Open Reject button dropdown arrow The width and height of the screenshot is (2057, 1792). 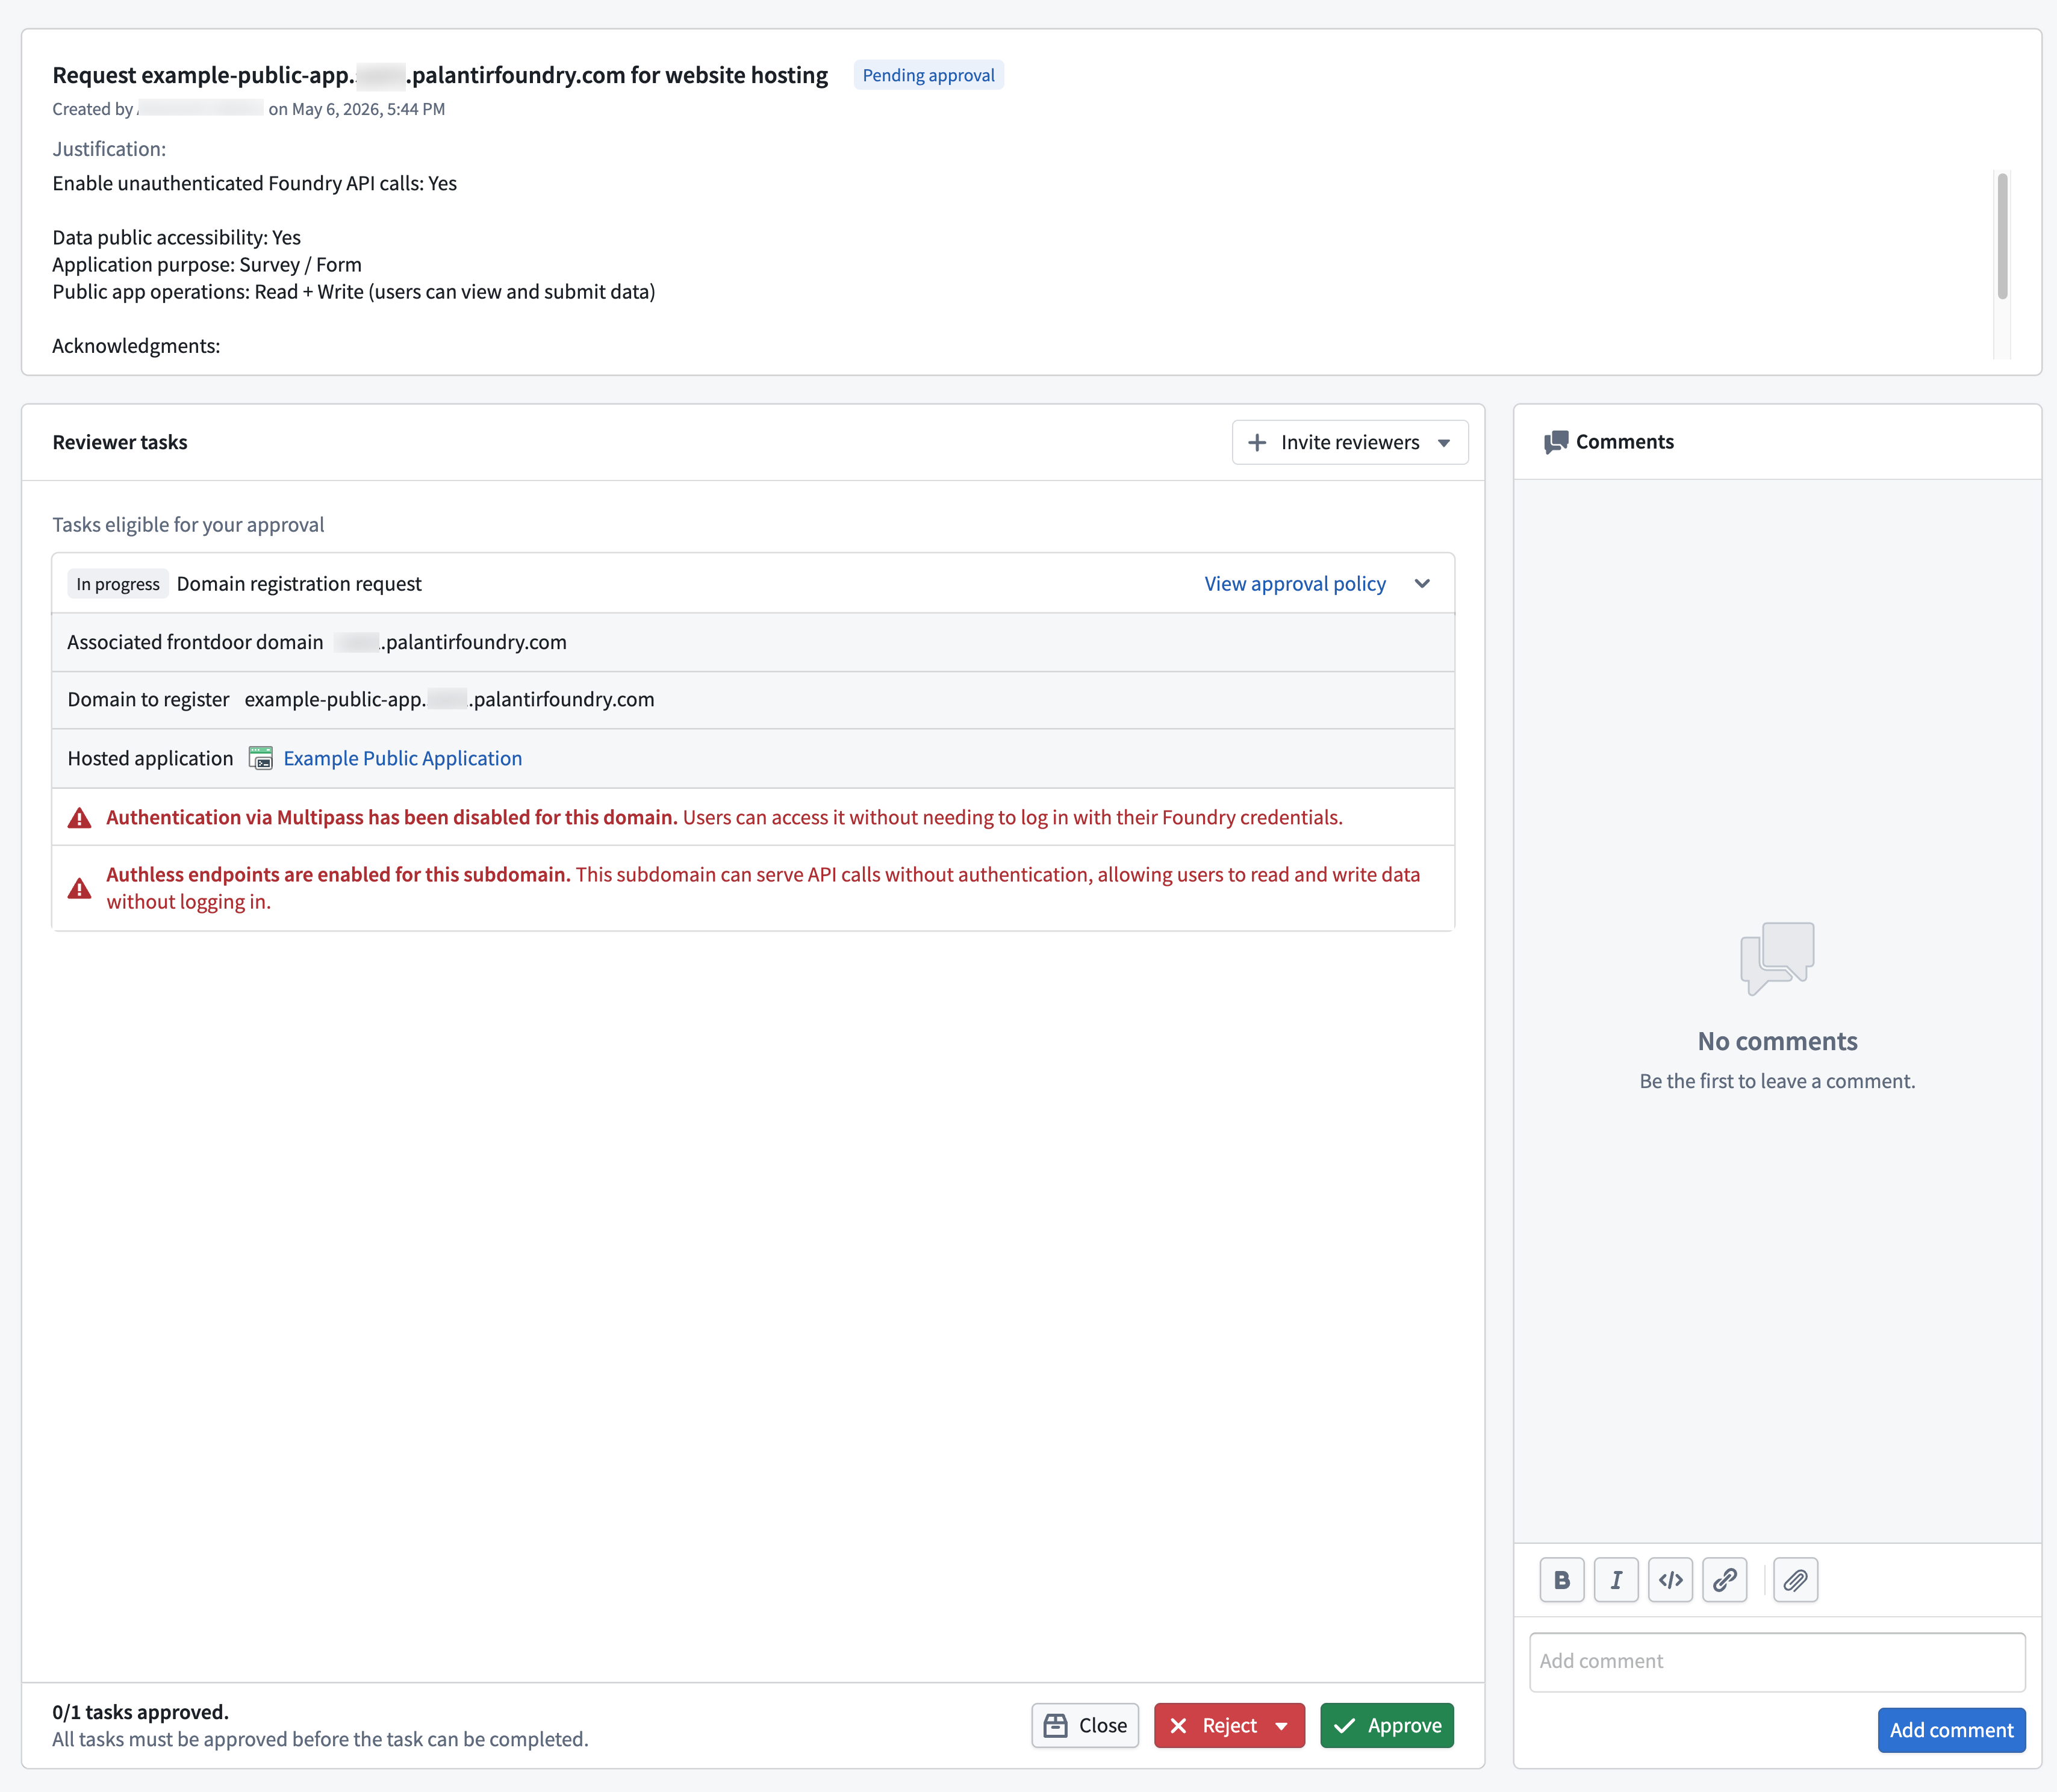pos(1282,1726)
